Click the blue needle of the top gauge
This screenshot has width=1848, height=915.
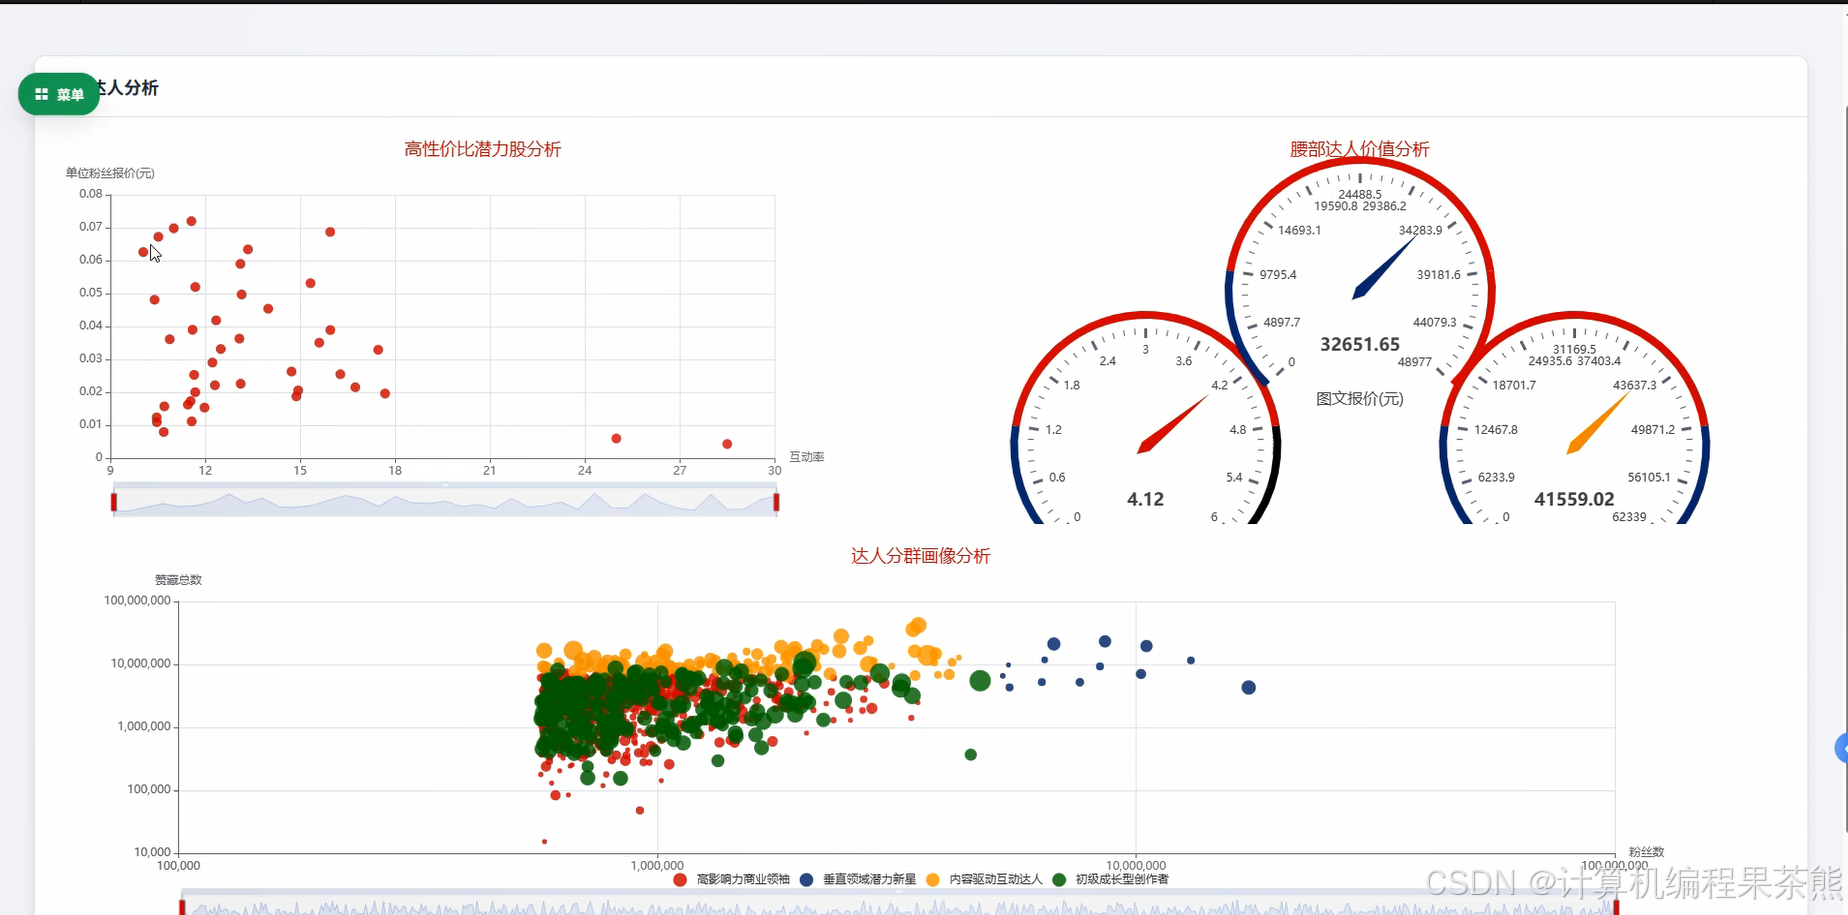(1384, 269)
